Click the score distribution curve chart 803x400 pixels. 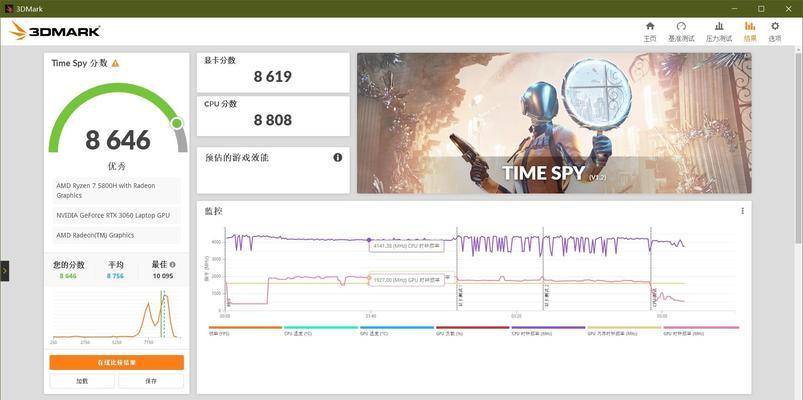click(116, 314)
